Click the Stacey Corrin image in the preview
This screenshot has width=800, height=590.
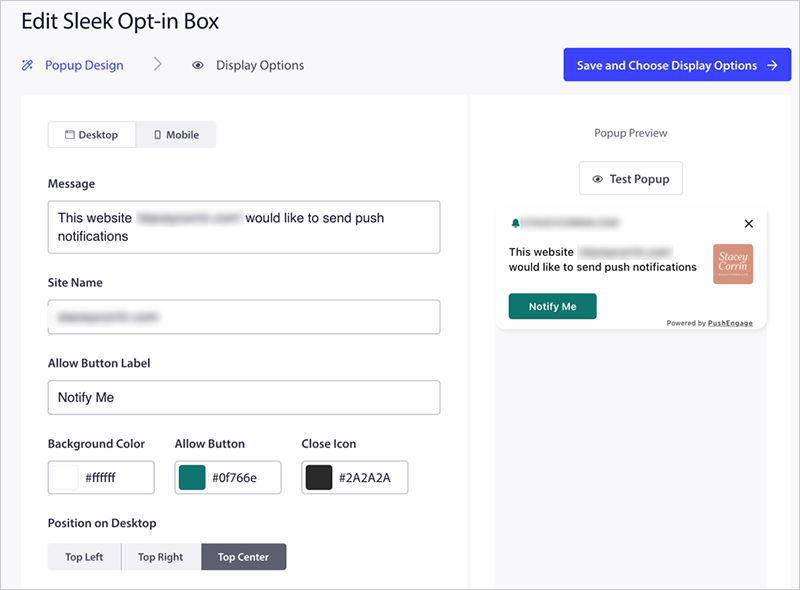coord(733,264)
